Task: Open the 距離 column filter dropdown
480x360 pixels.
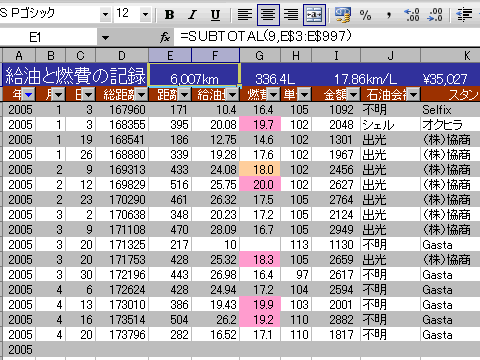Action: [x=184, y=95]
